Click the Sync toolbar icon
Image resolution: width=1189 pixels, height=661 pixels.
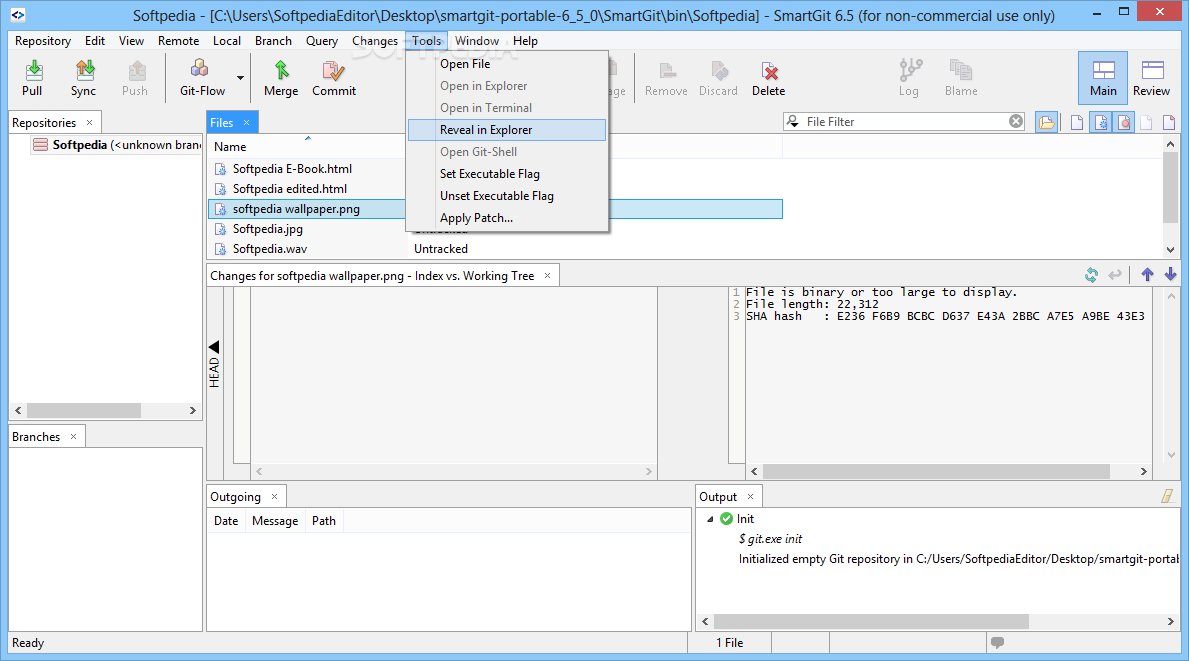point(83,78)
